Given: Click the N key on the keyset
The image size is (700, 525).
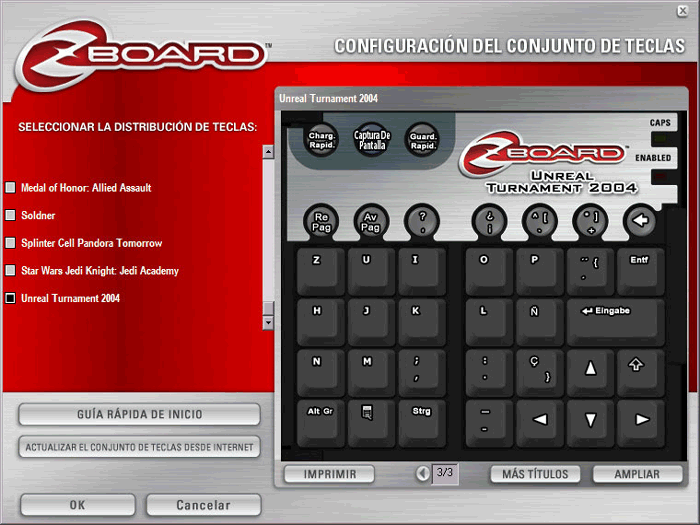Looking at the screenshot, I should tap(321, 372).
